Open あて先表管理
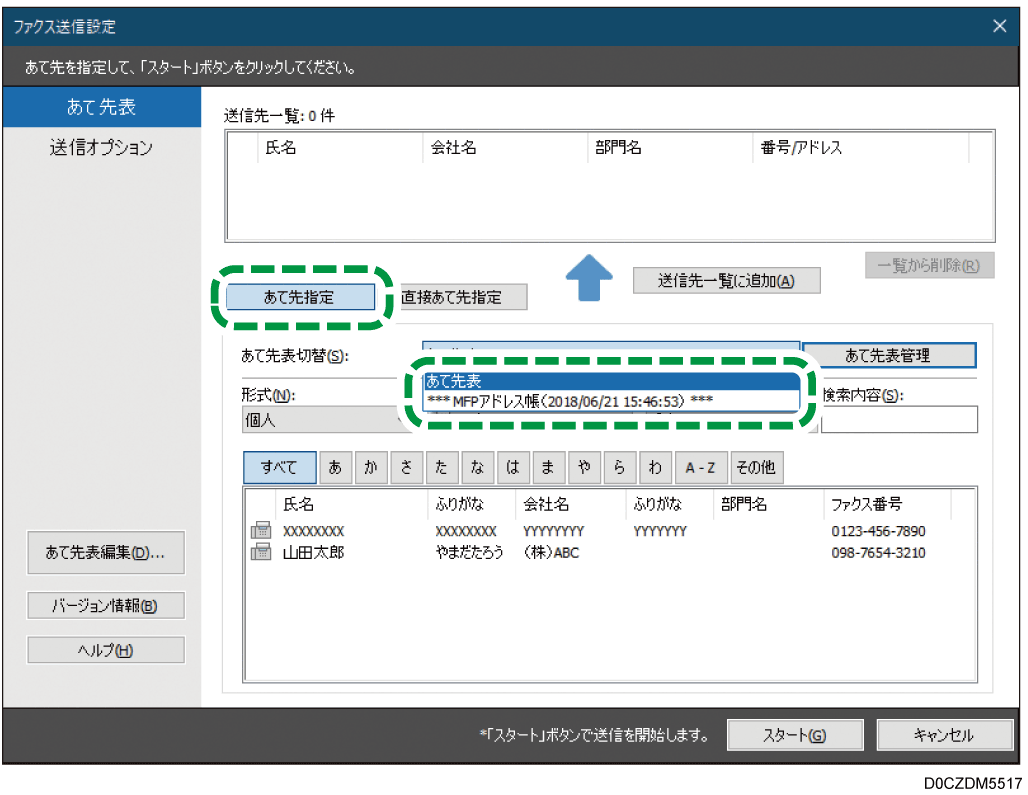 point(888,355)
